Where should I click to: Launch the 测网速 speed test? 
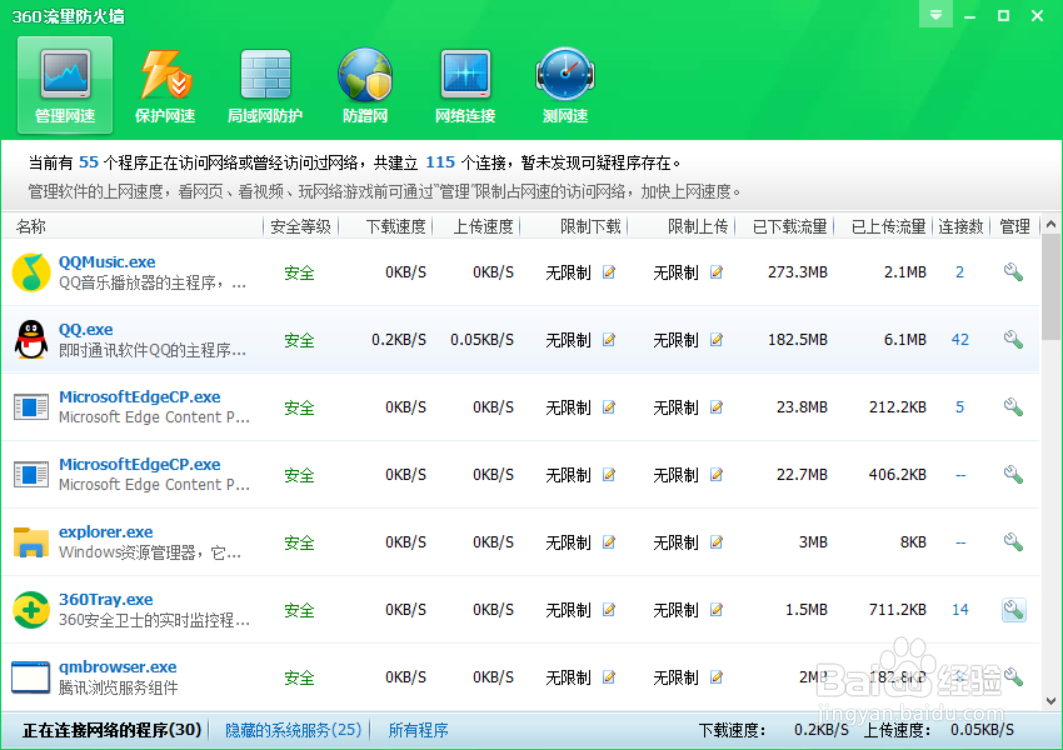tap(565, 85)
